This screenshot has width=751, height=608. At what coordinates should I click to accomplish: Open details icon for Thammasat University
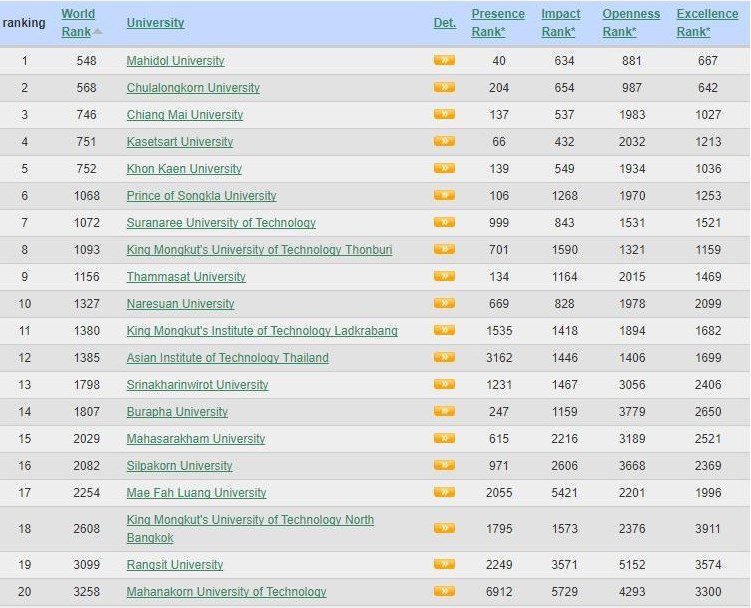[444, 276]
